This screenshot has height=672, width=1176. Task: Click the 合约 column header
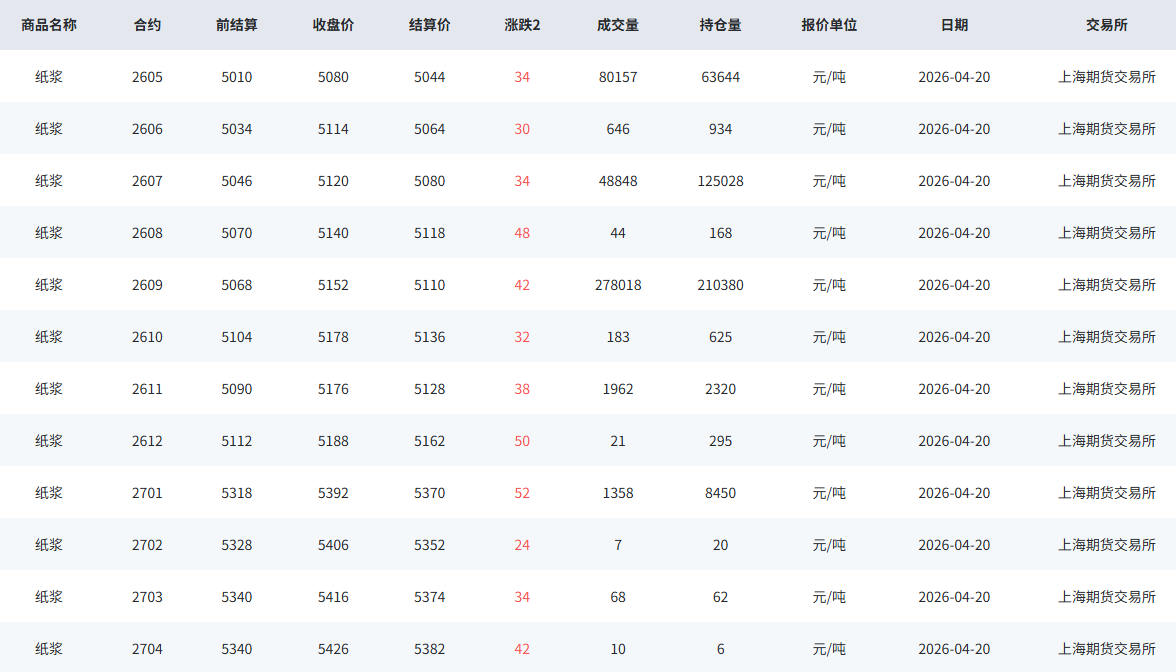[x=147, y=25]
